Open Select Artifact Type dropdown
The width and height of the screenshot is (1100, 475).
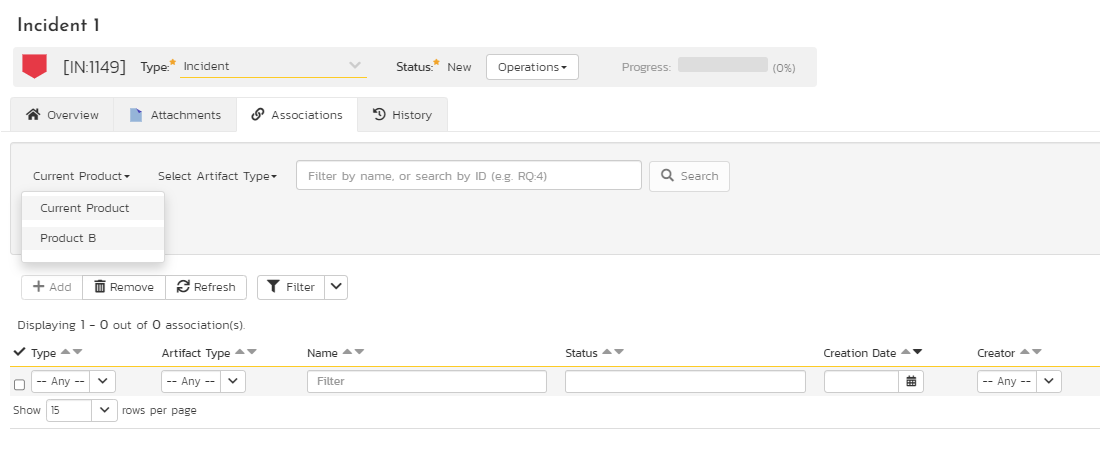(217, 176)
